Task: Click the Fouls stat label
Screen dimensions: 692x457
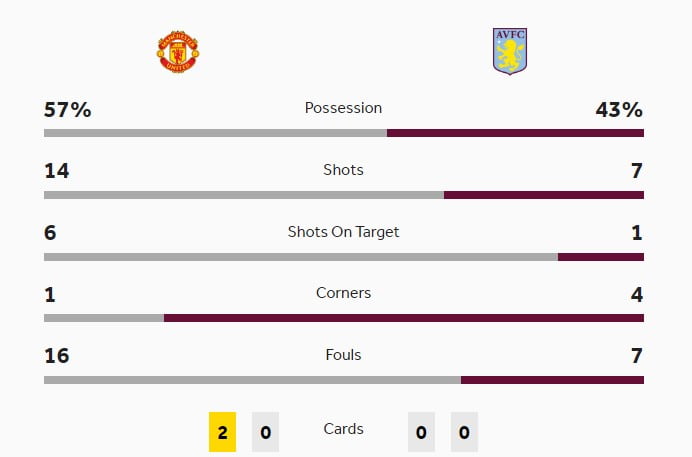Action: point(343,355)
